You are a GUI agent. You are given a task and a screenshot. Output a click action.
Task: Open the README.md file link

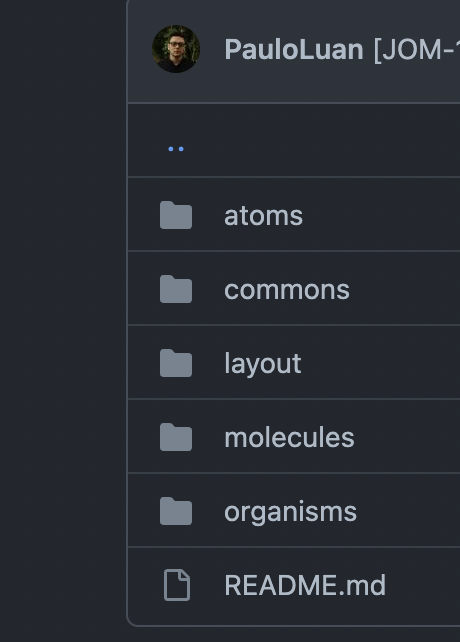[305, 585]
